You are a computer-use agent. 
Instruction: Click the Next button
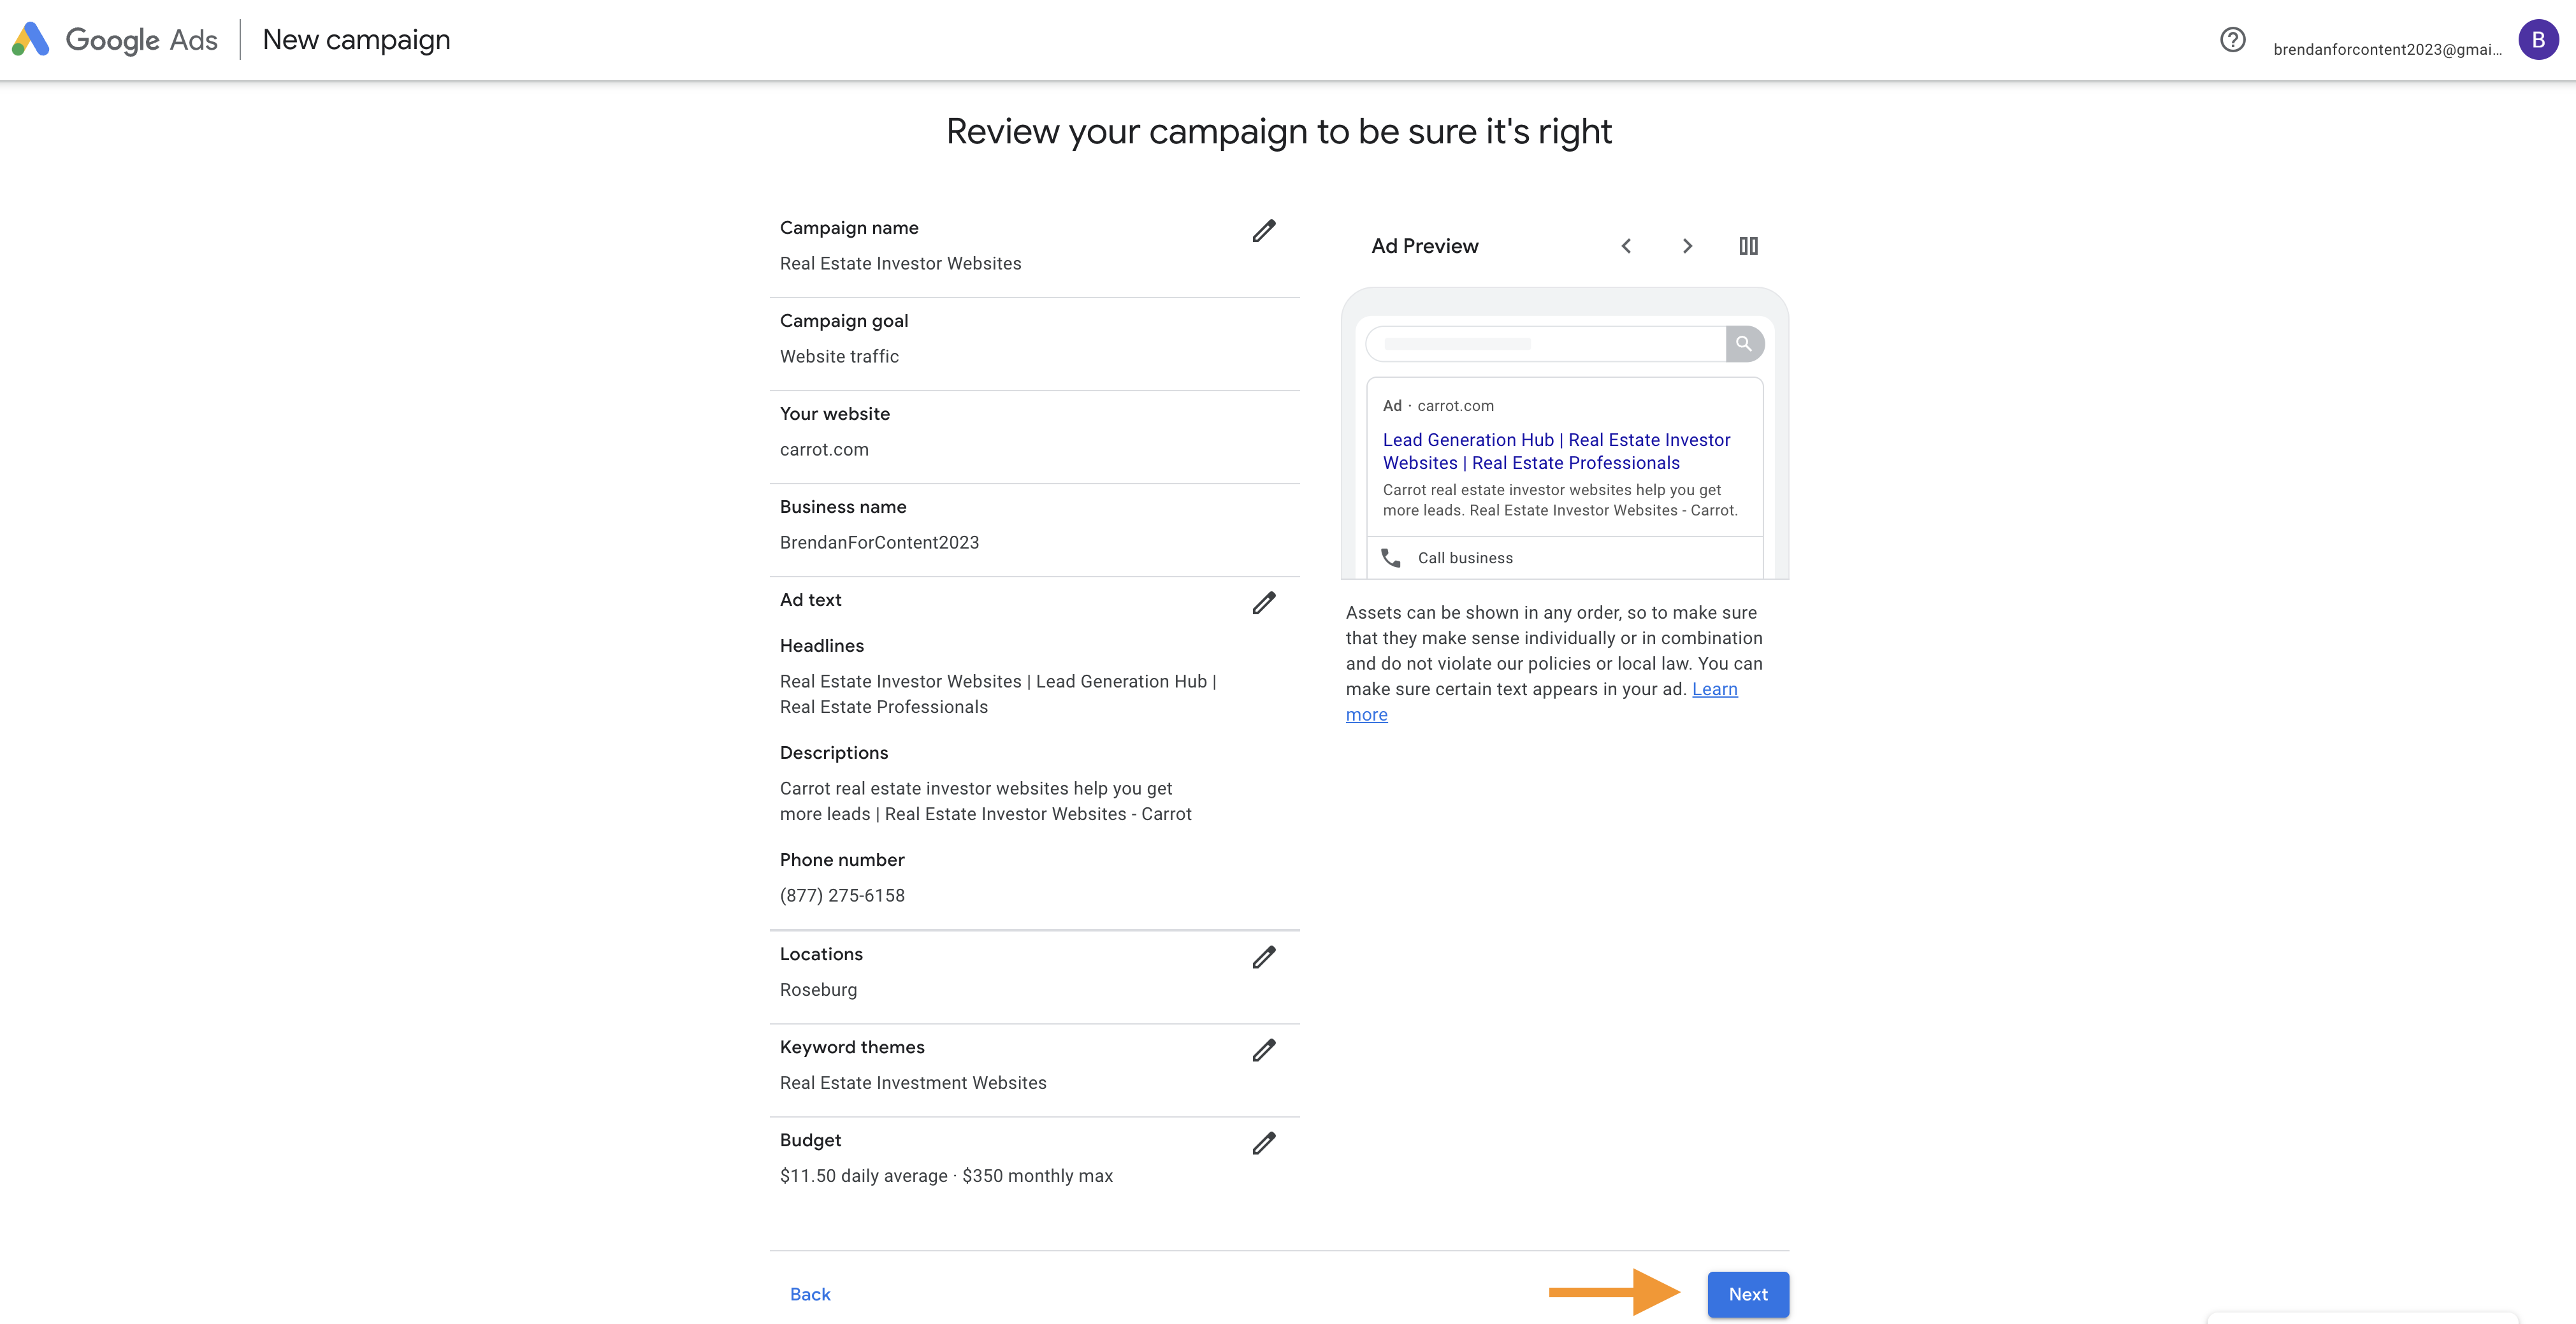click(x=1748, y=1294)
